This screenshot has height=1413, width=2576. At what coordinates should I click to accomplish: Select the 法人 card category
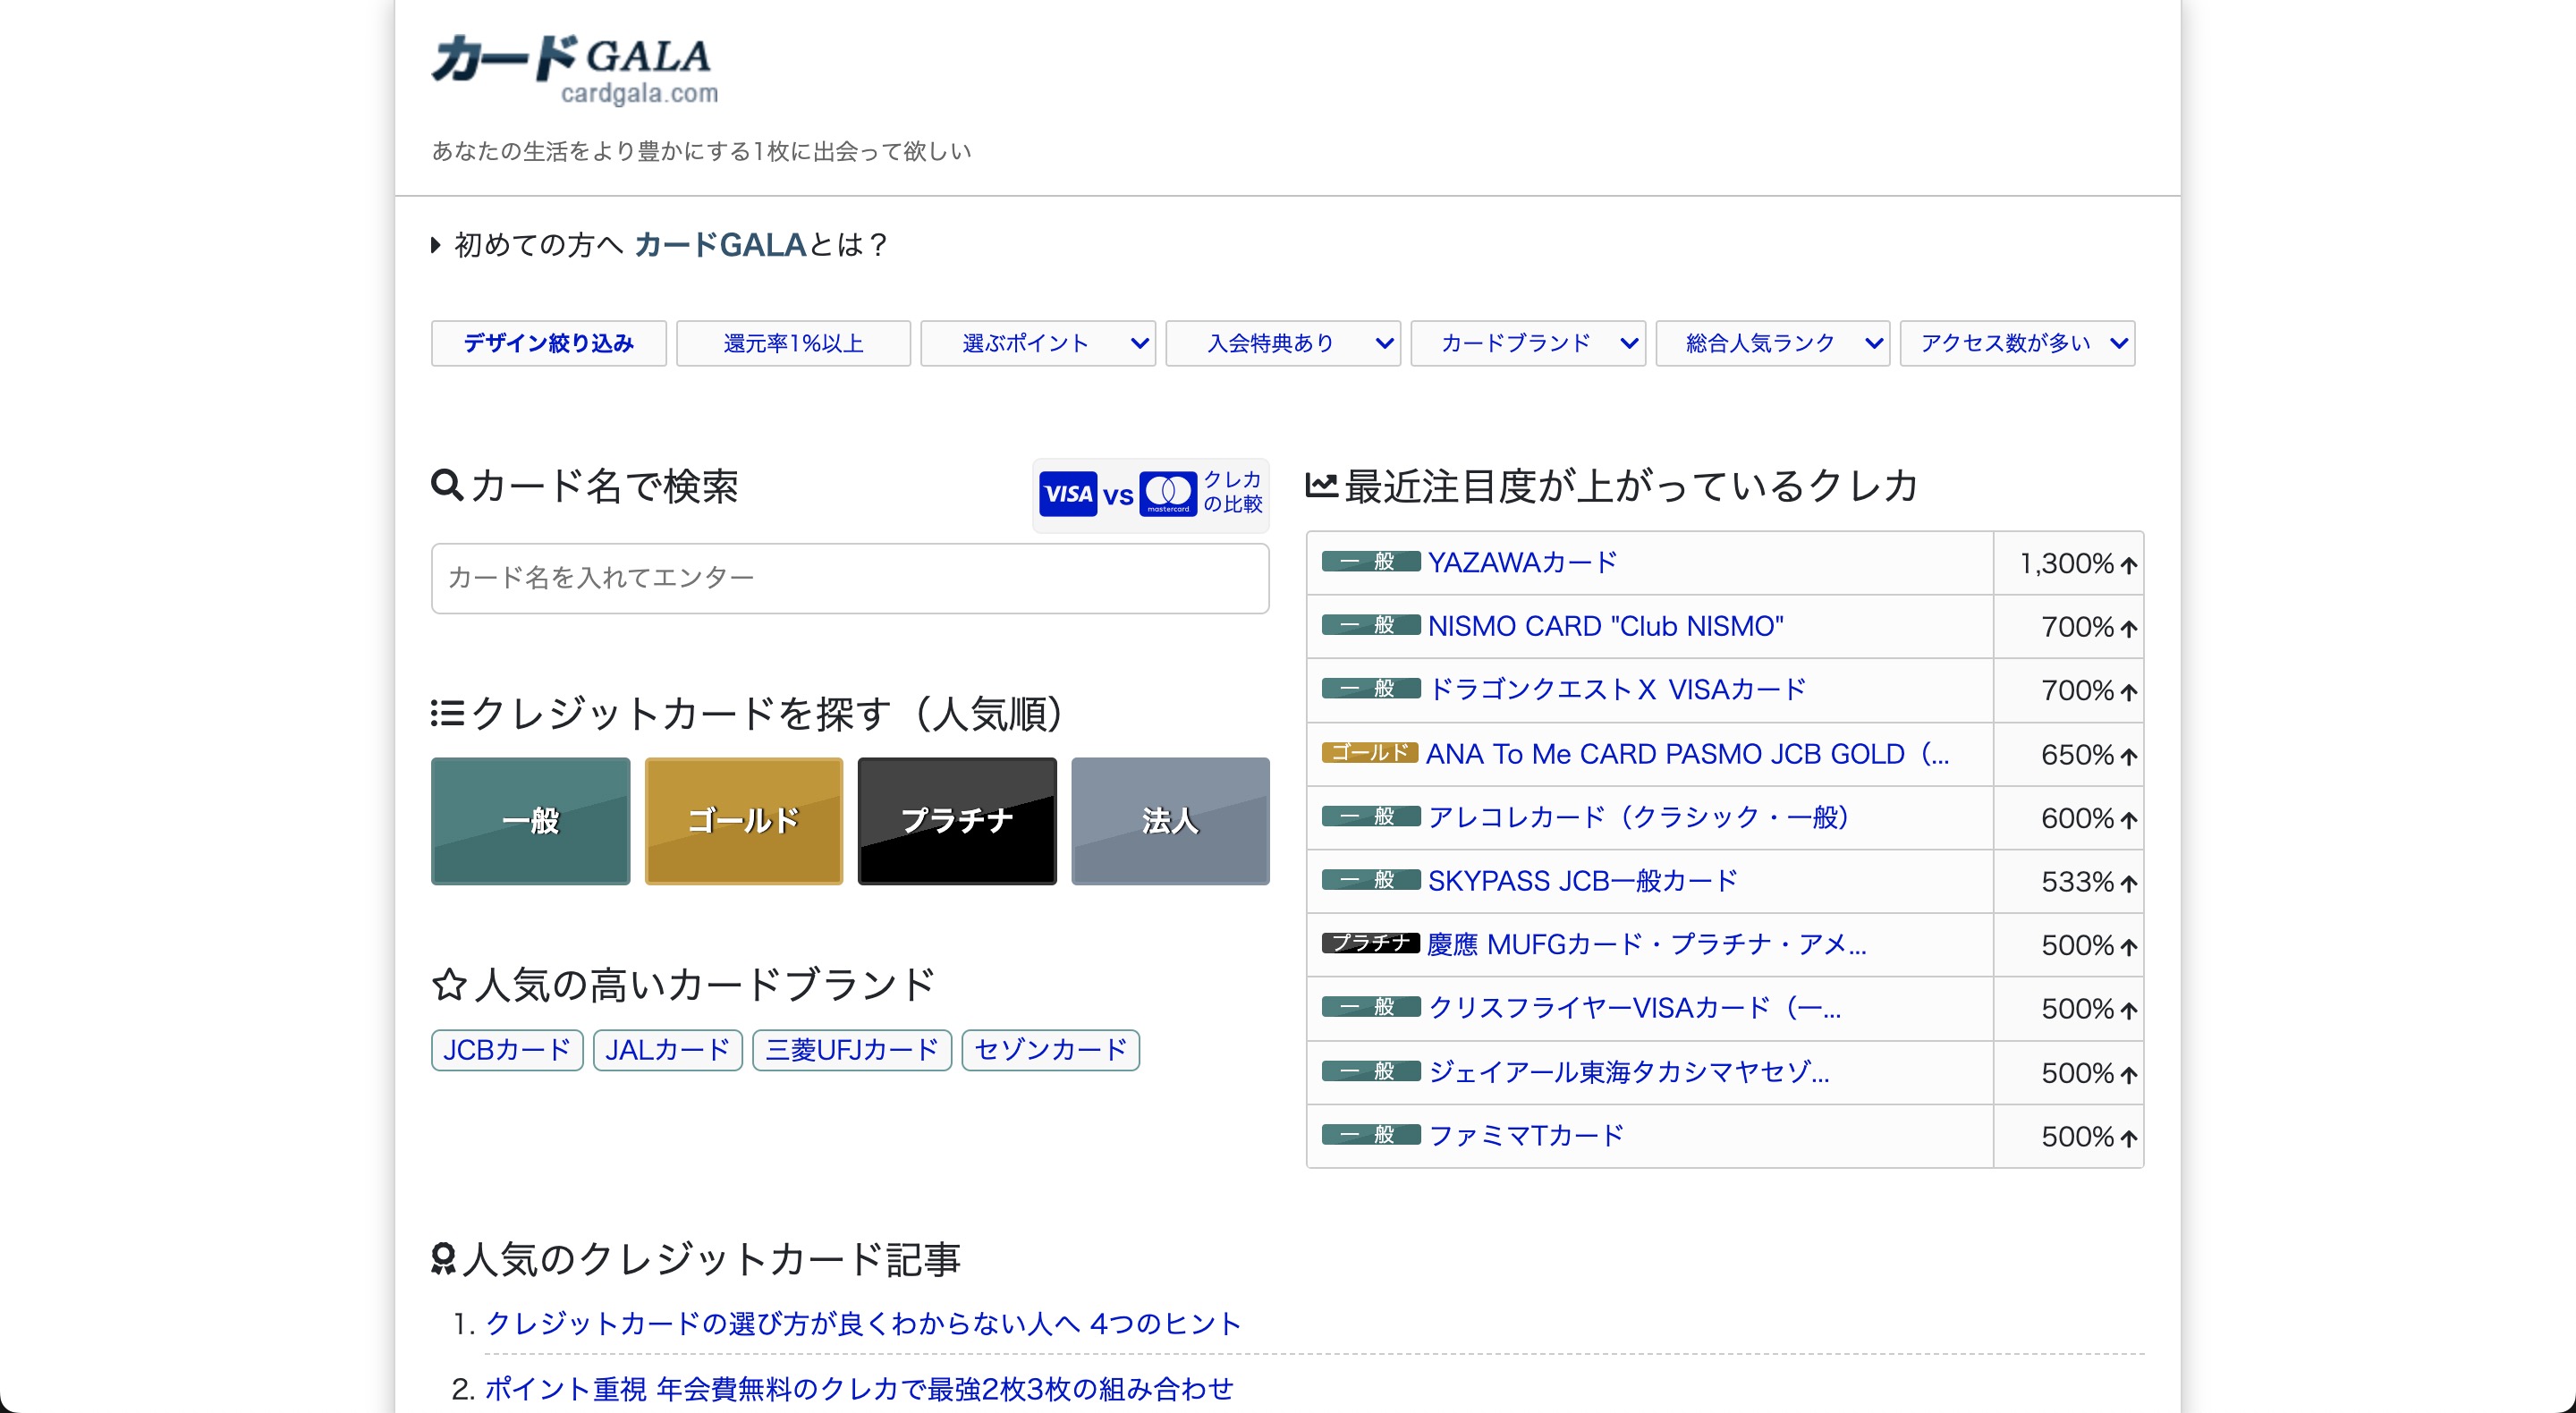[1170, 821]
